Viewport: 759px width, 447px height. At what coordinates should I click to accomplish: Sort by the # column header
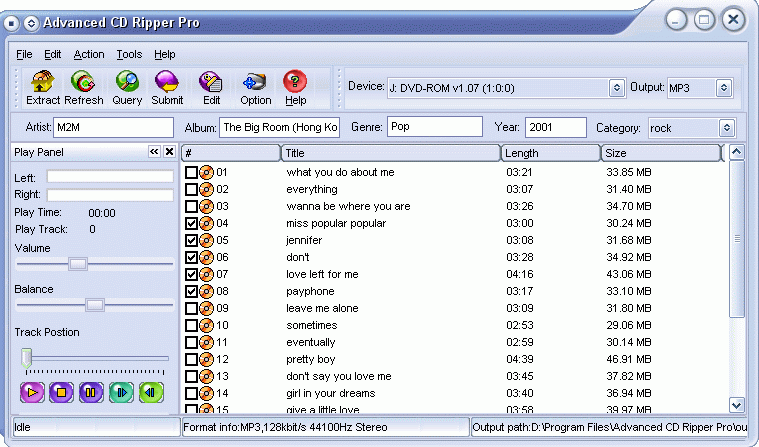click(x=231, y=153)
